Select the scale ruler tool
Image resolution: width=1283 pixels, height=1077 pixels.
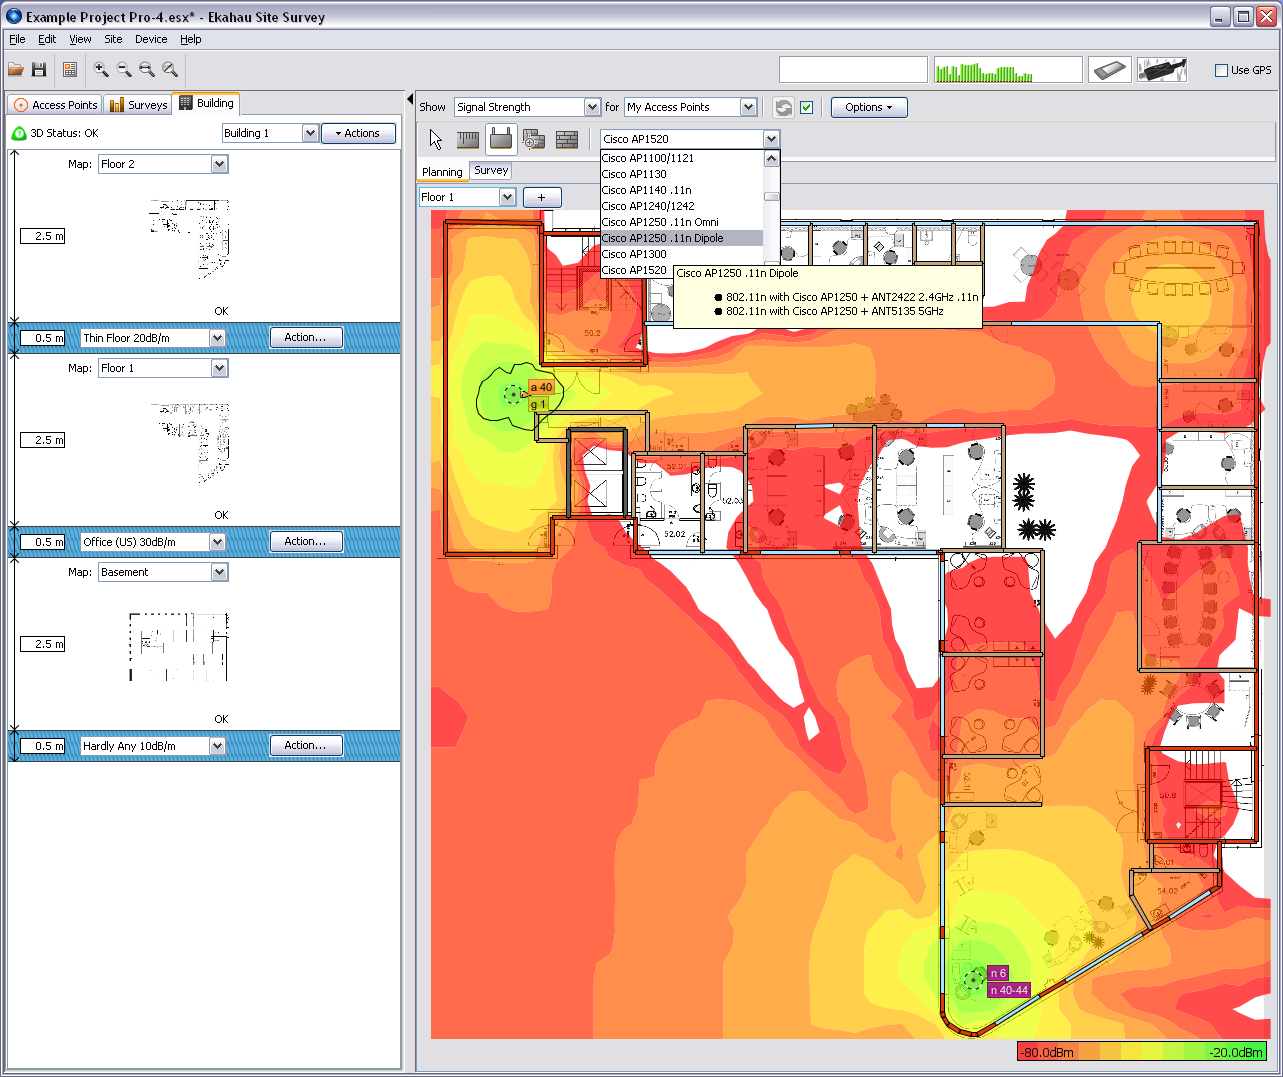click(468, 140)
